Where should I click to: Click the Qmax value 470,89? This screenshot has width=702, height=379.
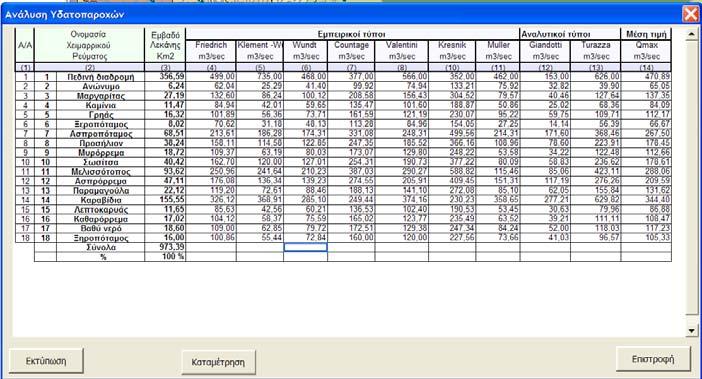pos(657,77)
